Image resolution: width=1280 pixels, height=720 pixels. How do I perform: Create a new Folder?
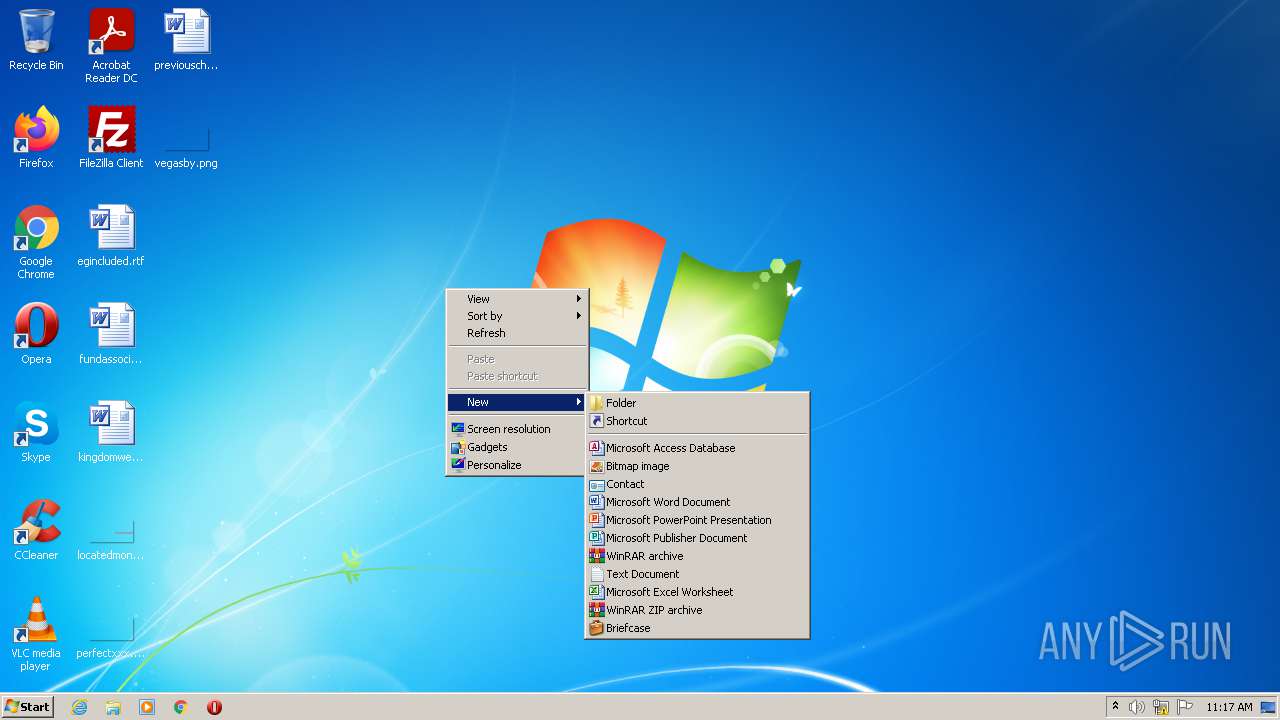(x=697, y=403)
